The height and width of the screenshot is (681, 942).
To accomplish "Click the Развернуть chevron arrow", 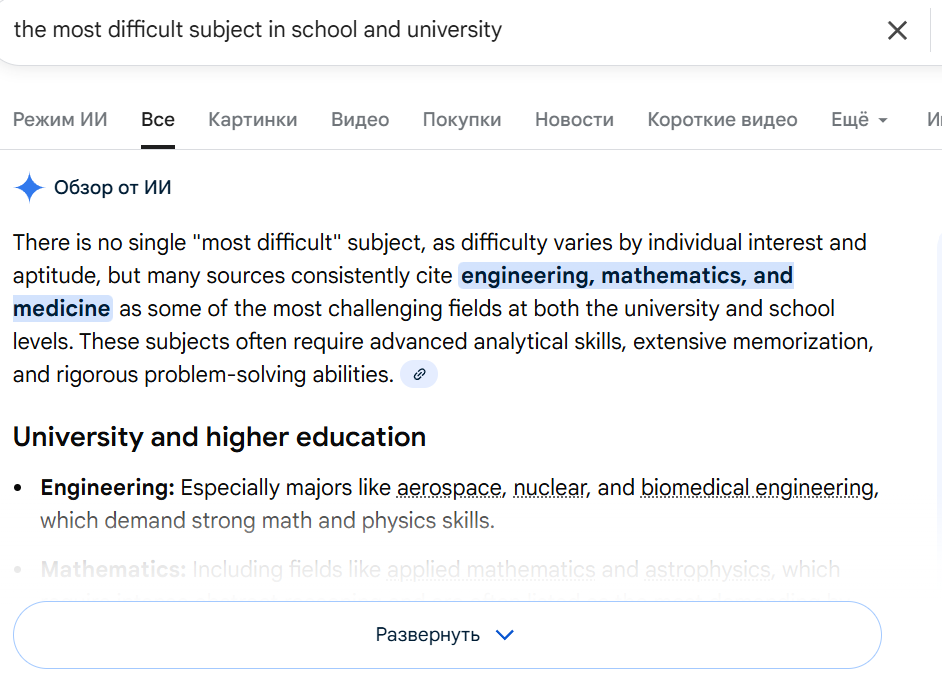I will [505, 635].
